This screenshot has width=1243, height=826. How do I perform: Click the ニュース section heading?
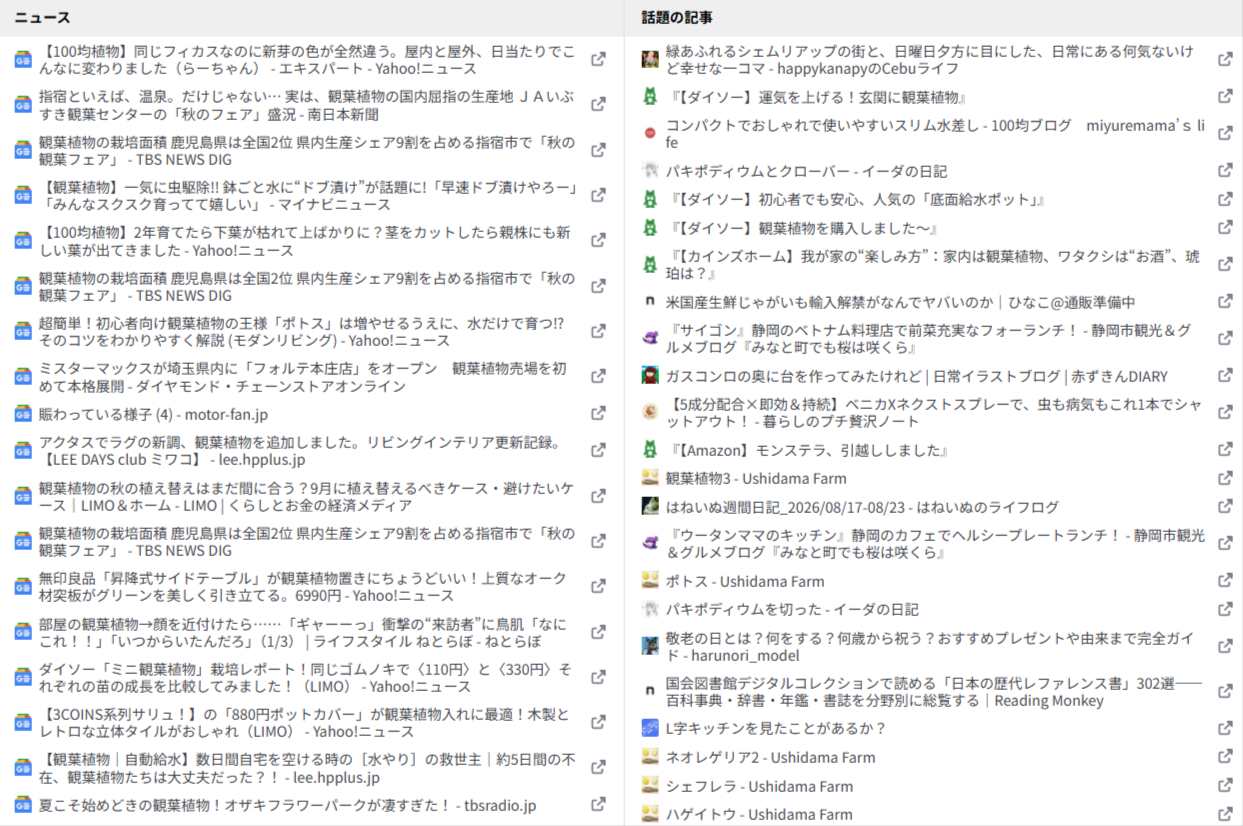(x=41, y=18)
